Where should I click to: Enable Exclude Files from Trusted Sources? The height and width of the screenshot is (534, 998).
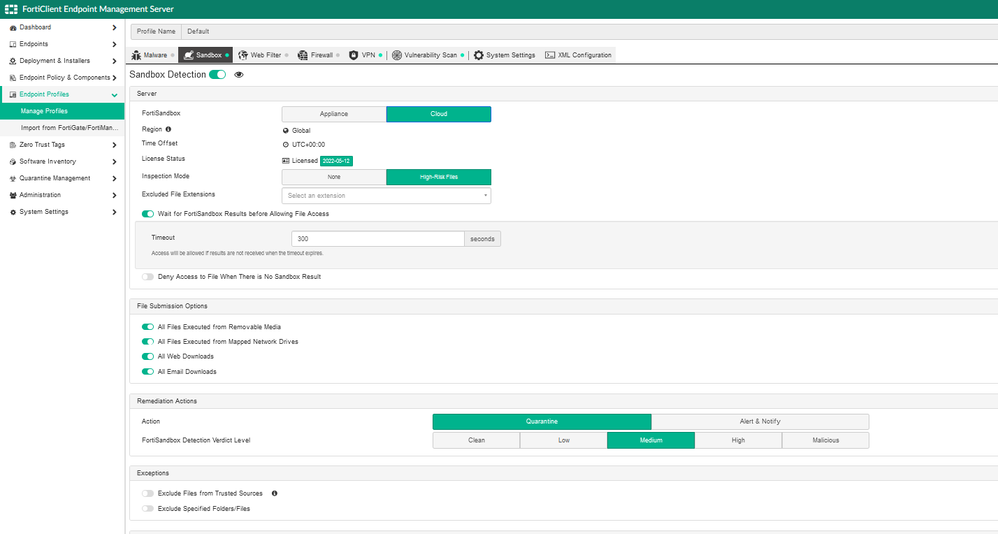click(x=148, y=493)
